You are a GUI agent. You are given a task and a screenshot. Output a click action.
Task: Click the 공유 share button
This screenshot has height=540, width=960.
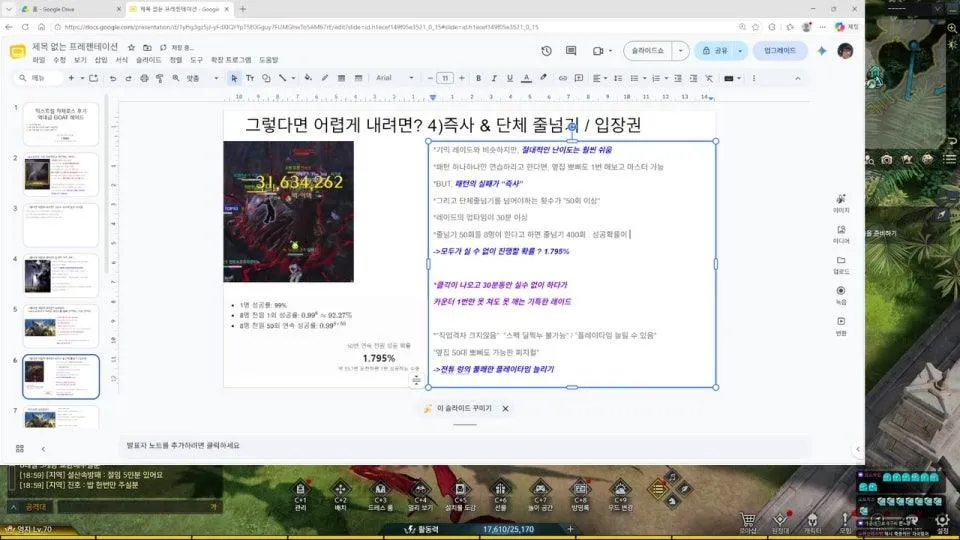(714, 51)
